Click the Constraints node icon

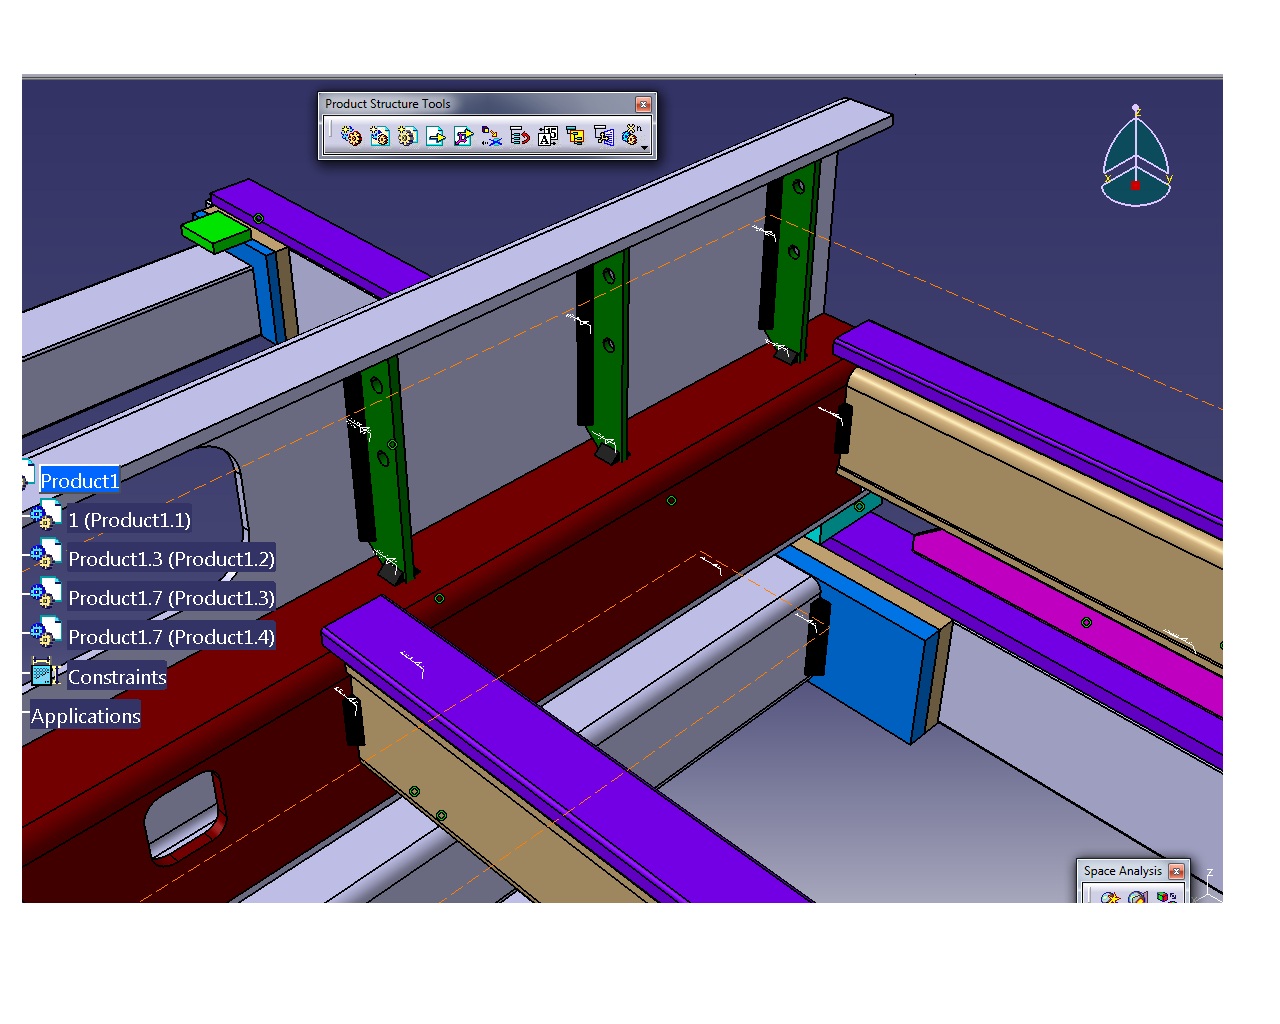pos(43,673)
